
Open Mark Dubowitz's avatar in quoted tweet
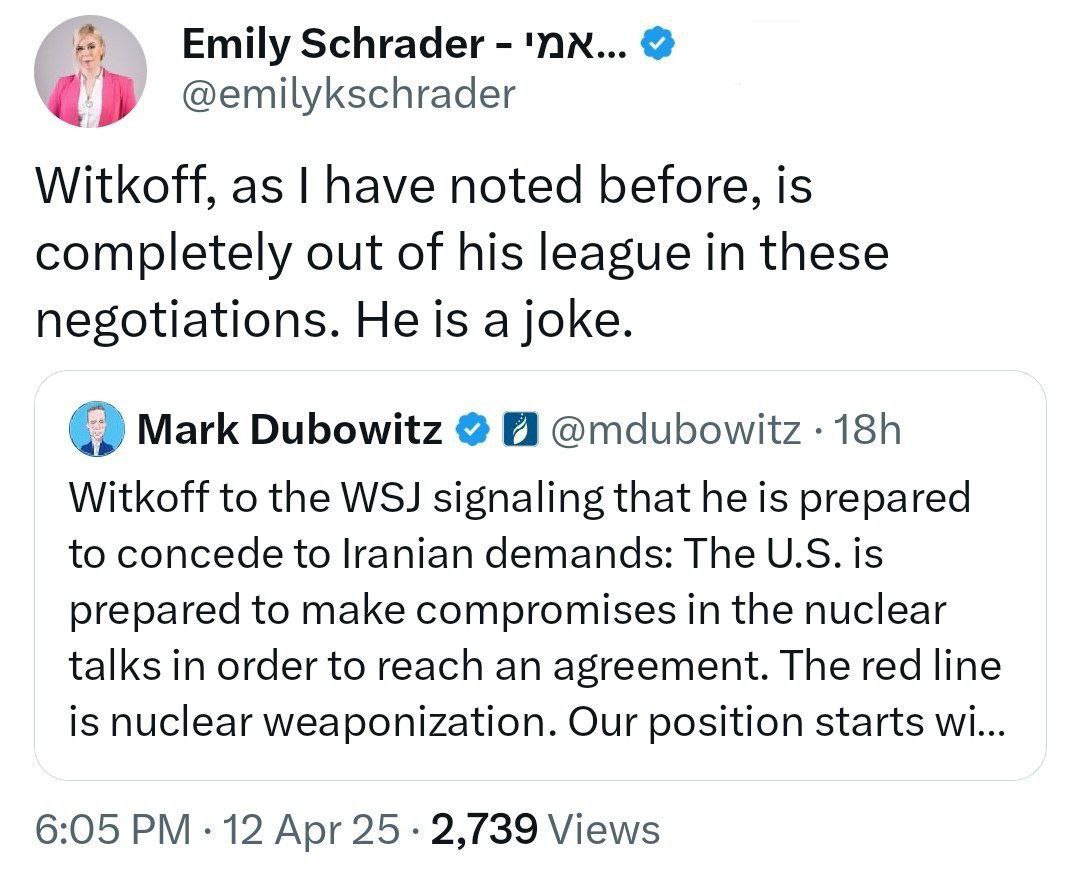click(96, 429)
